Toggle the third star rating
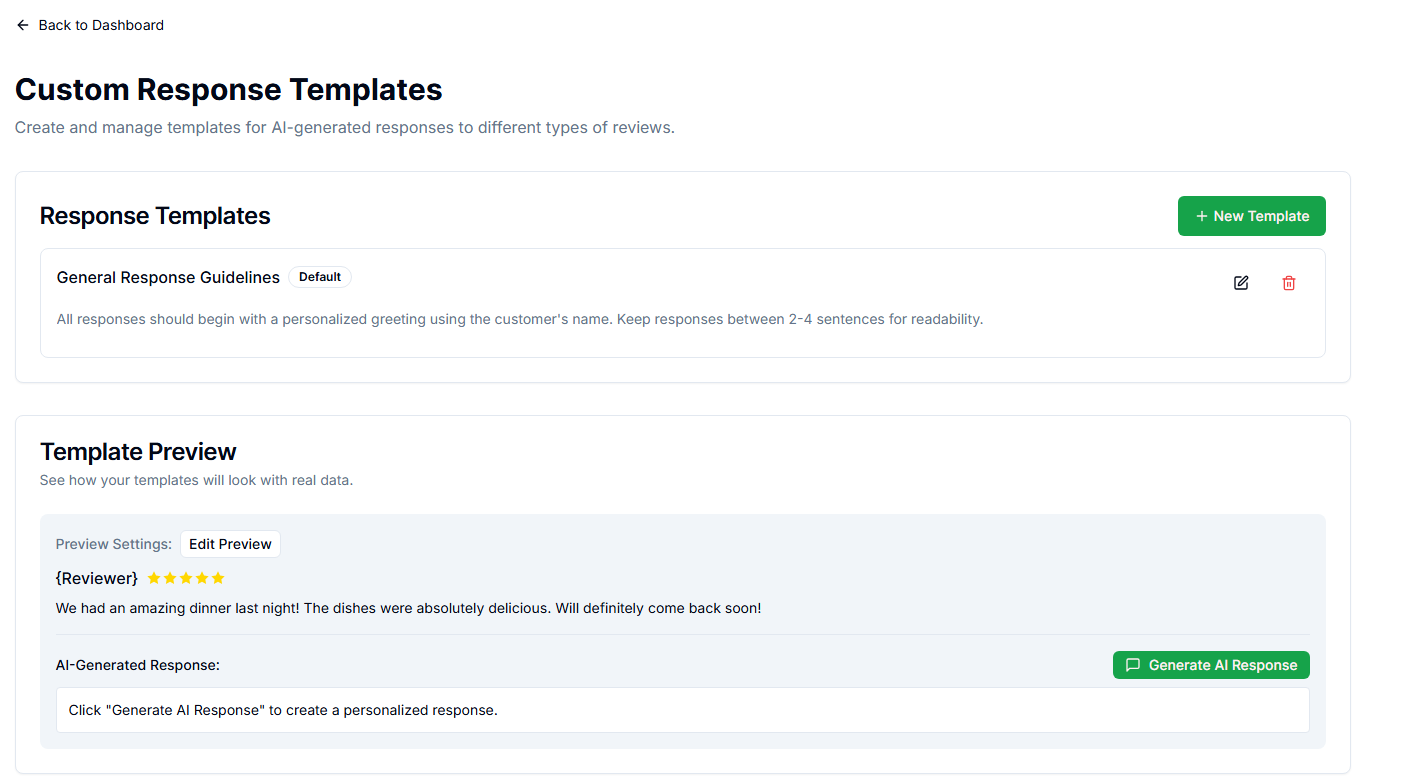The height and width of the screenshot is (782, 1420). click(186, 577)
